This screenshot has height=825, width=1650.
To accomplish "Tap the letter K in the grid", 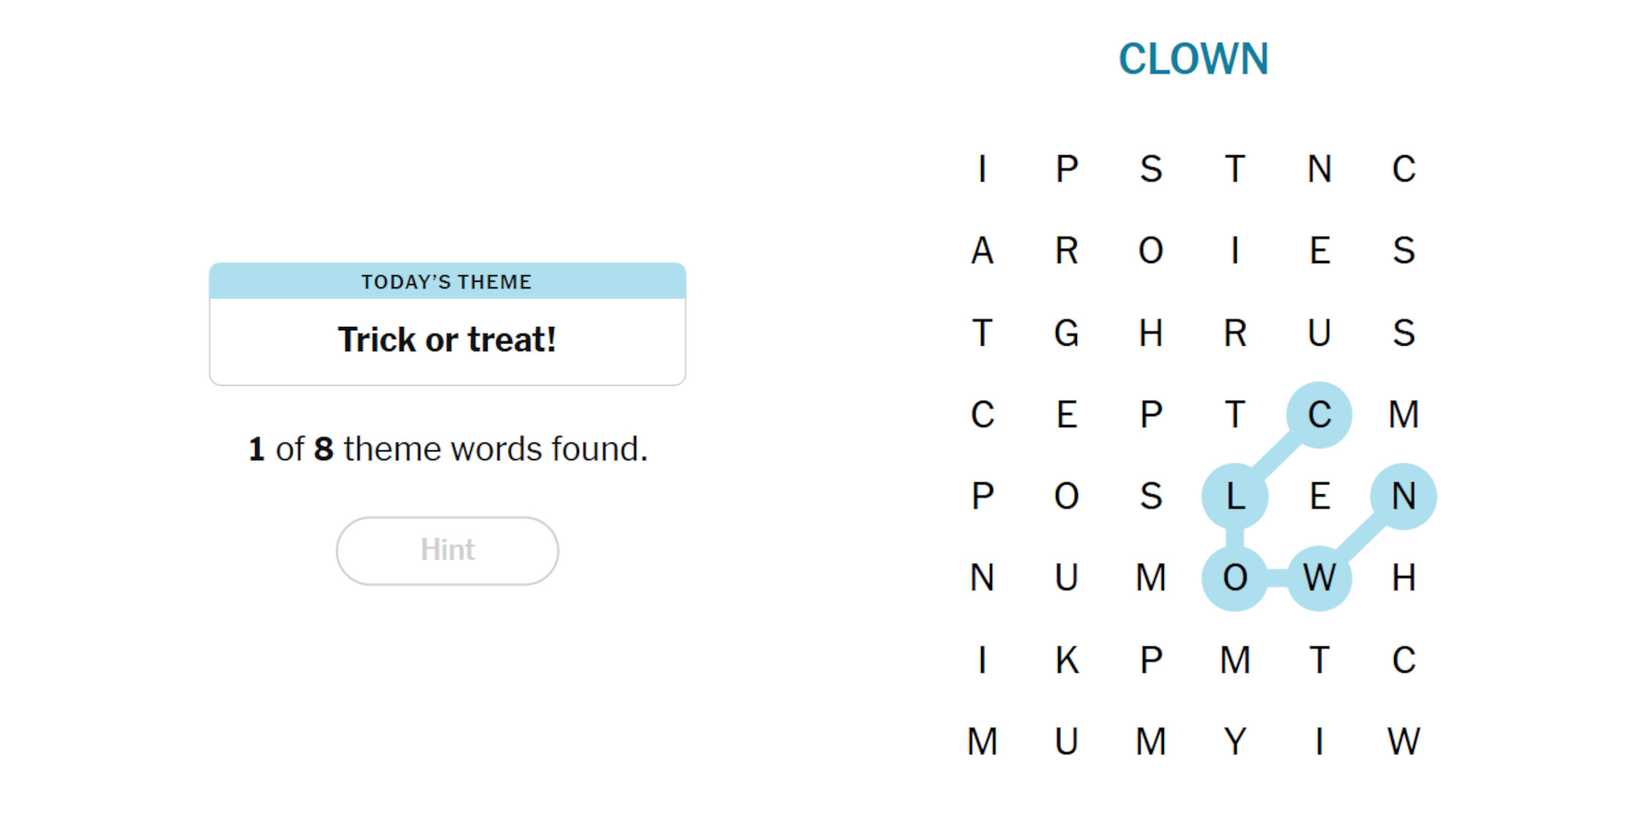I will tap(1066, 660).
